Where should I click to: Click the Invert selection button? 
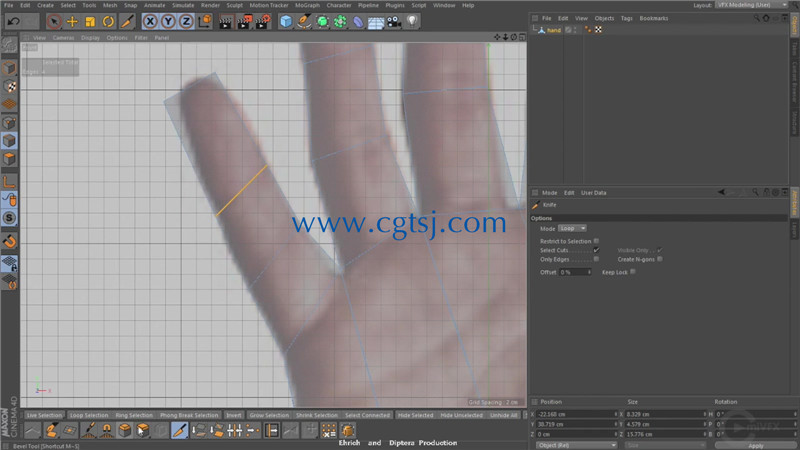(234, 415)
